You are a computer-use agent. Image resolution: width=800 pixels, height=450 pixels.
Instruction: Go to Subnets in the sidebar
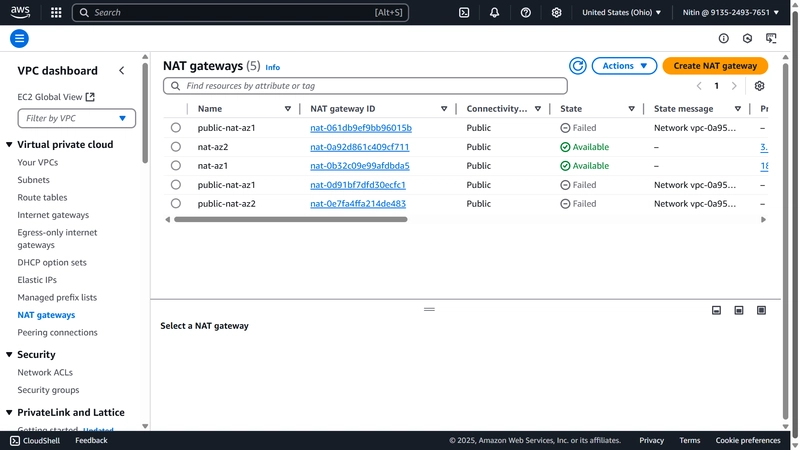[33, 180]
